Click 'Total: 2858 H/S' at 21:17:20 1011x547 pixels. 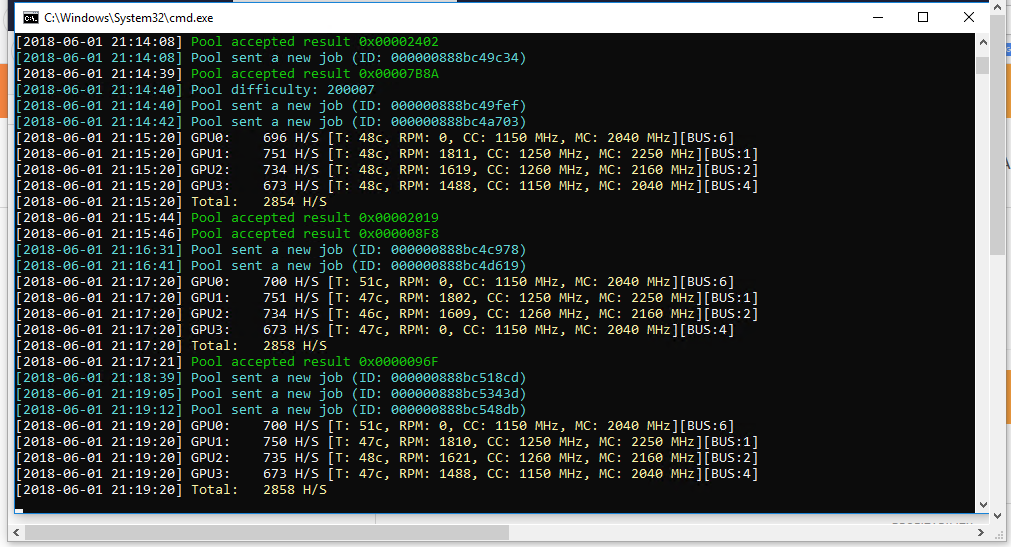pos(171,346)
